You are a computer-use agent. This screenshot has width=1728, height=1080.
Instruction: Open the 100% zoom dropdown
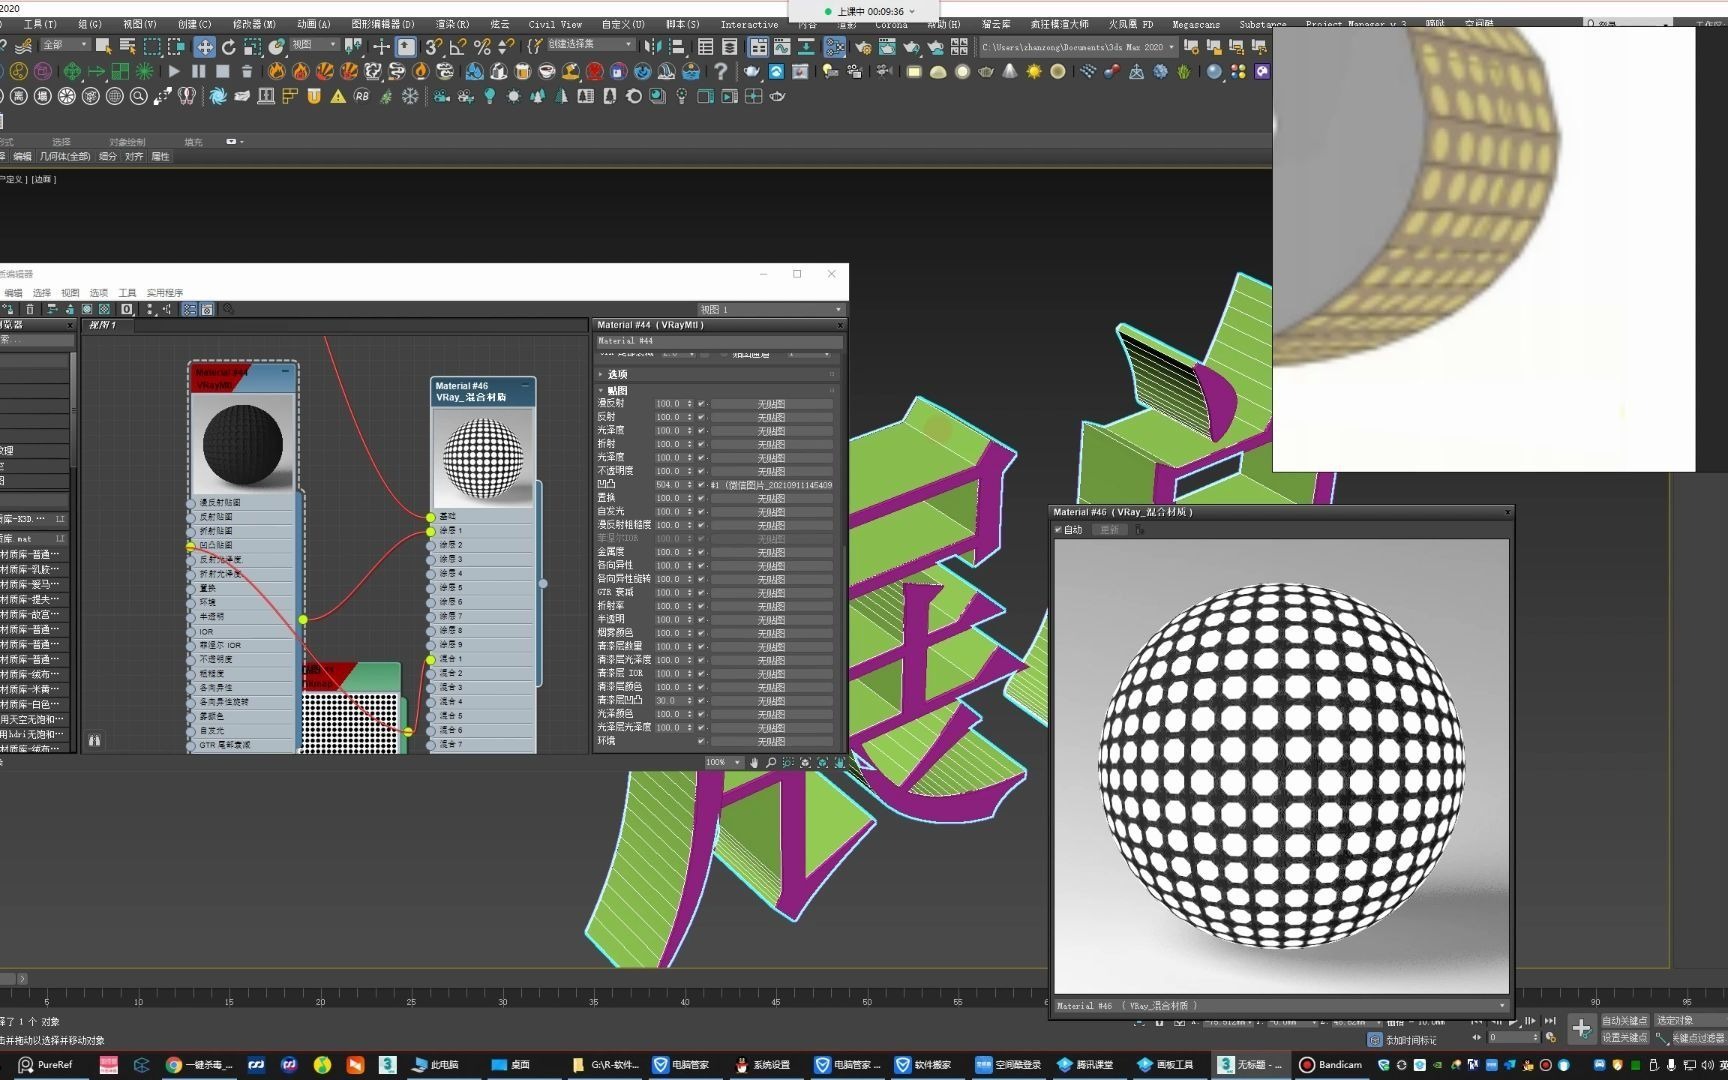pyautogui.click(x=723, y=762)
